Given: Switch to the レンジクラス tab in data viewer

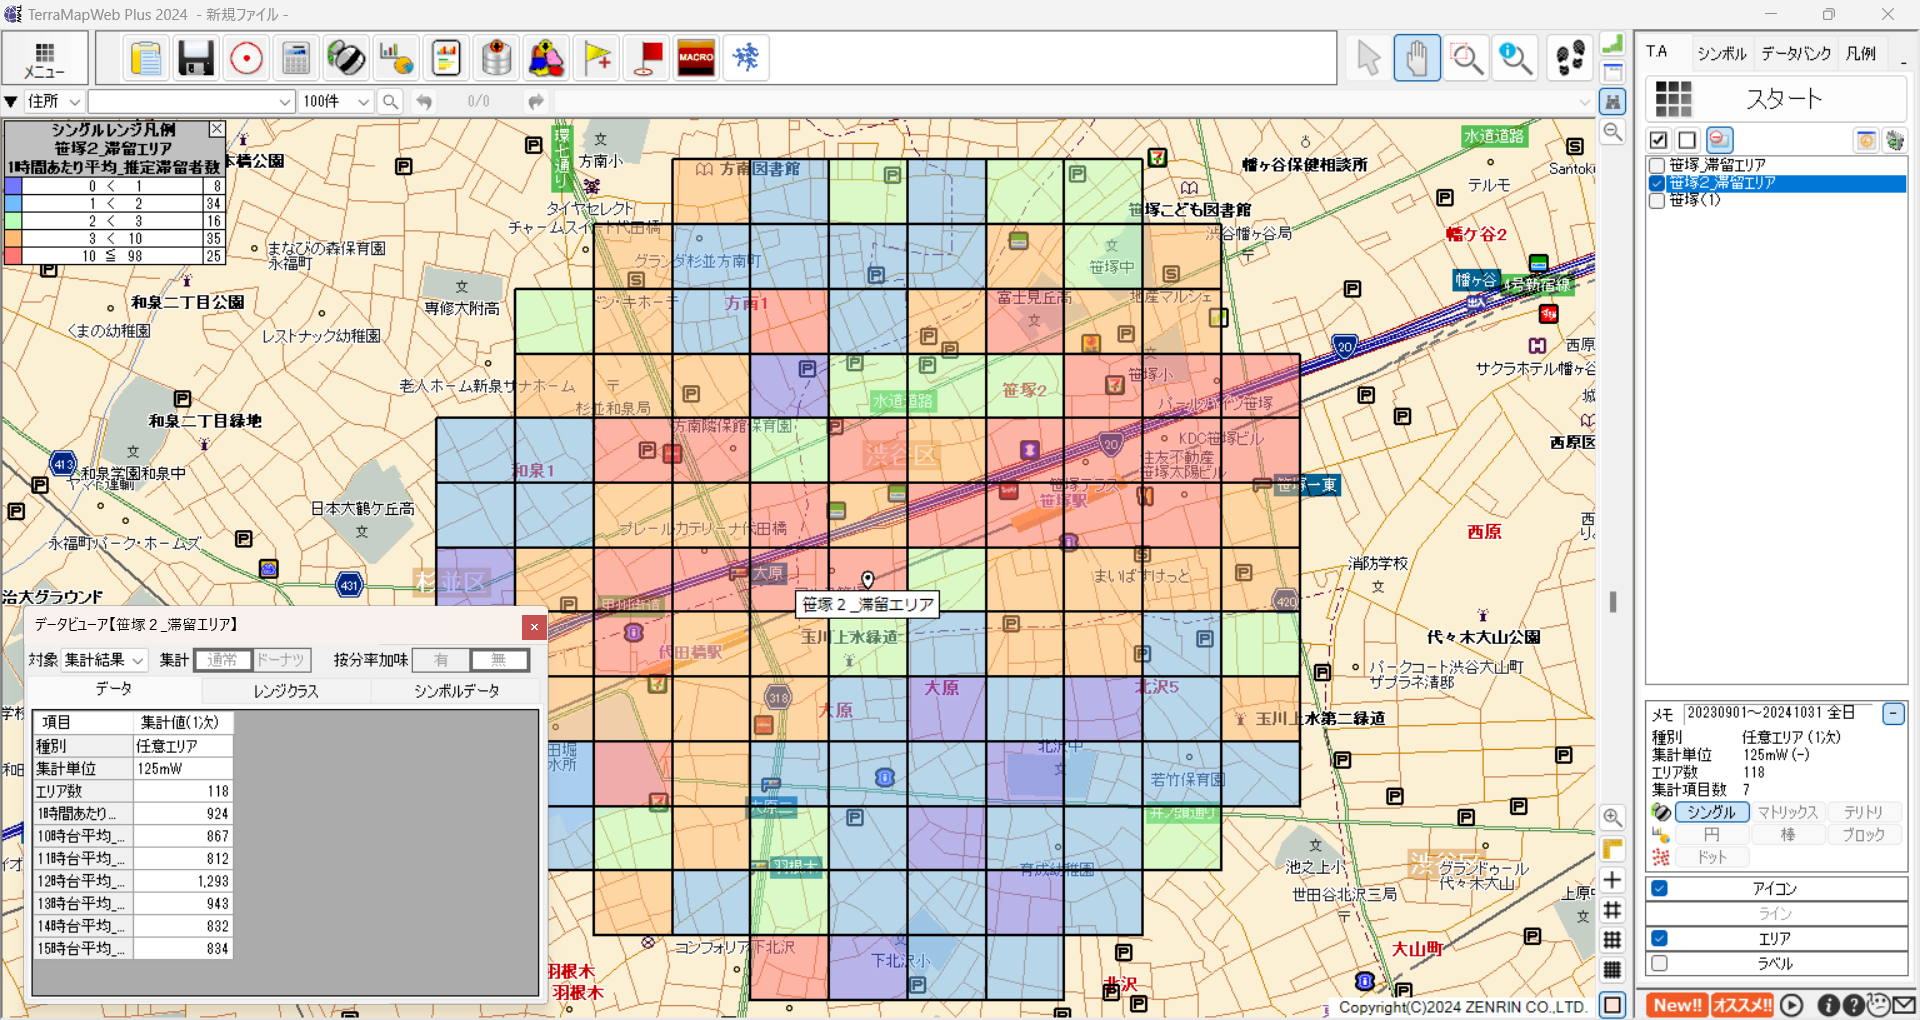Looking at the screenshot, I should (x=286, y=691).
